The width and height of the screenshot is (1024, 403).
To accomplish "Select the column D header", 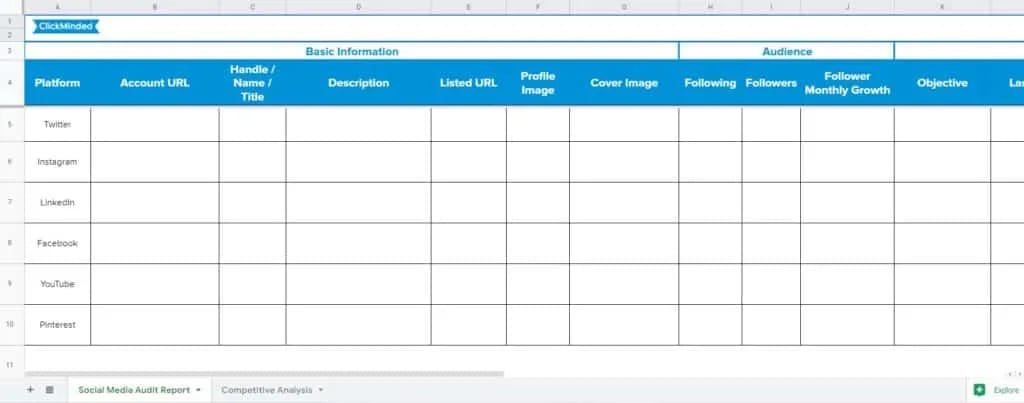I will 358,7.
